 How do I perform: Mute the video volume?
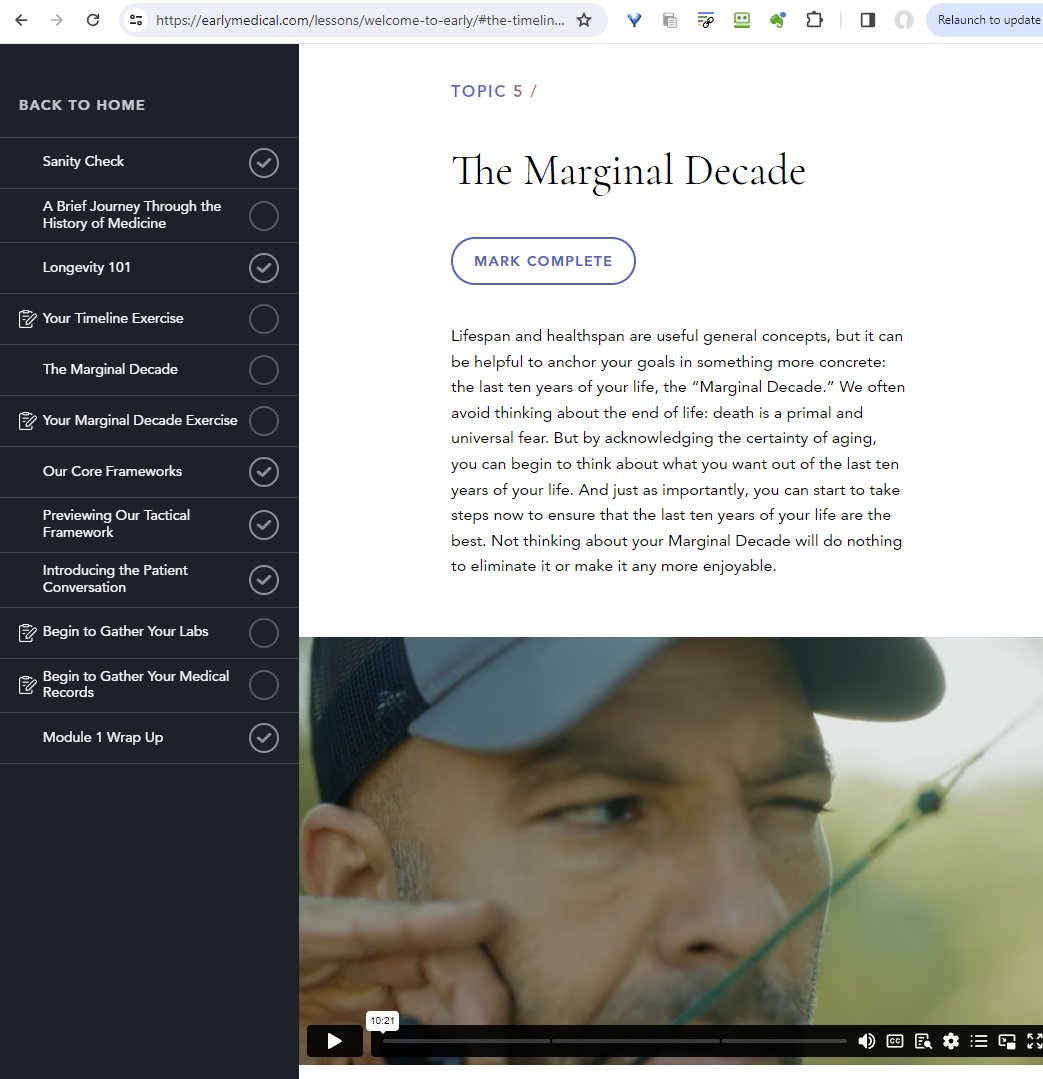tap(867, 1041)
